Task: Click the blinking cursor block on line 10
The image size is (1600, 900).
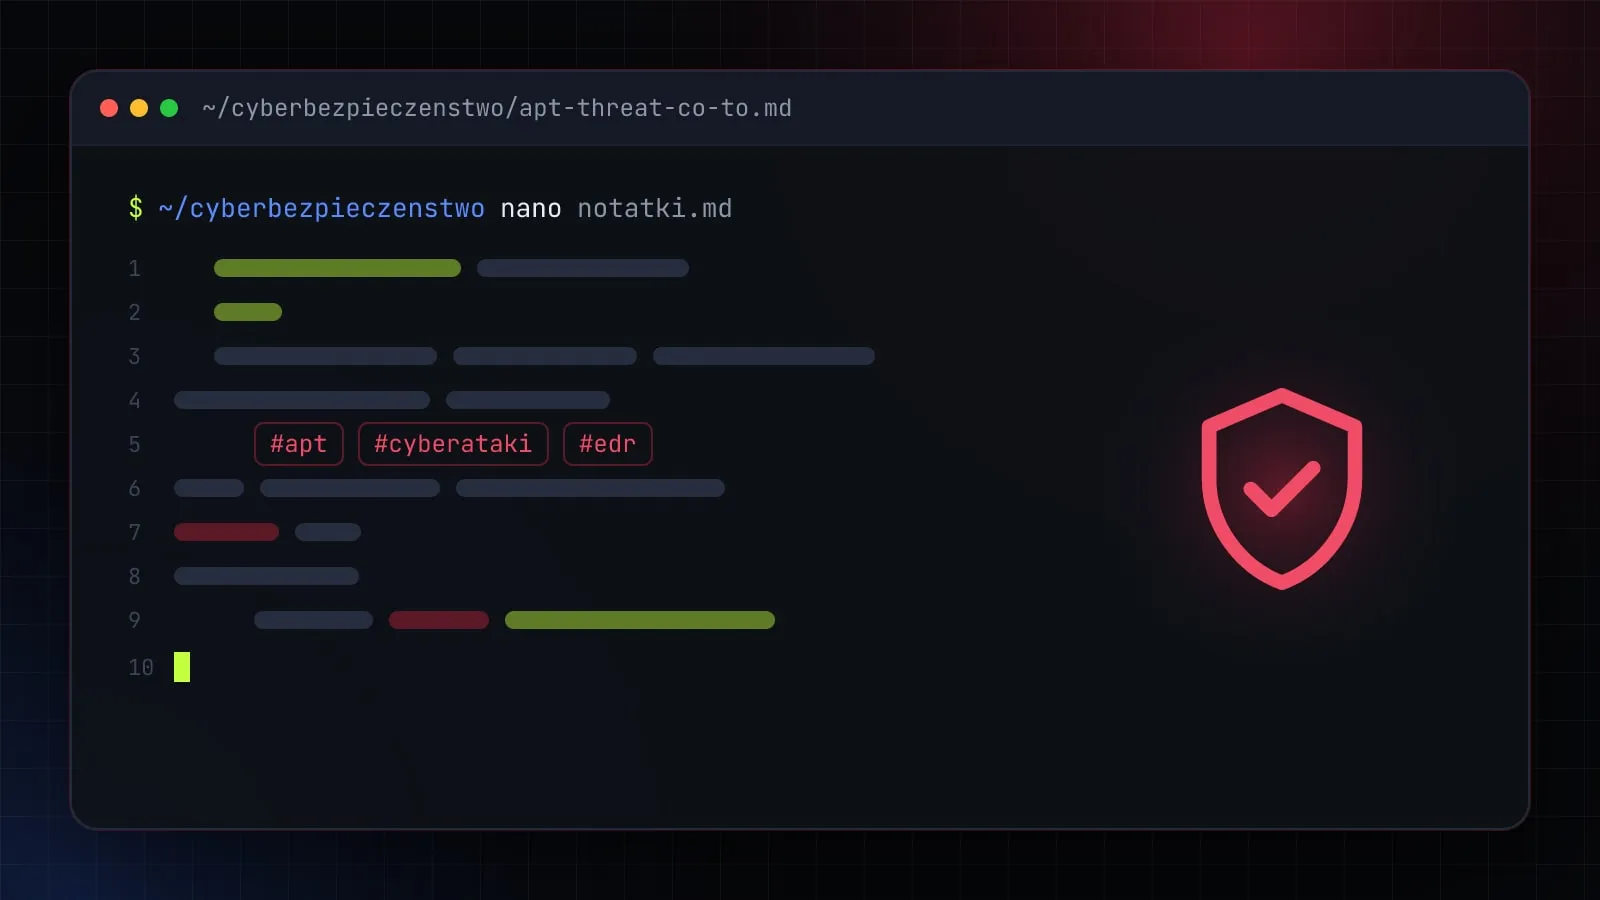Action: 182,667
